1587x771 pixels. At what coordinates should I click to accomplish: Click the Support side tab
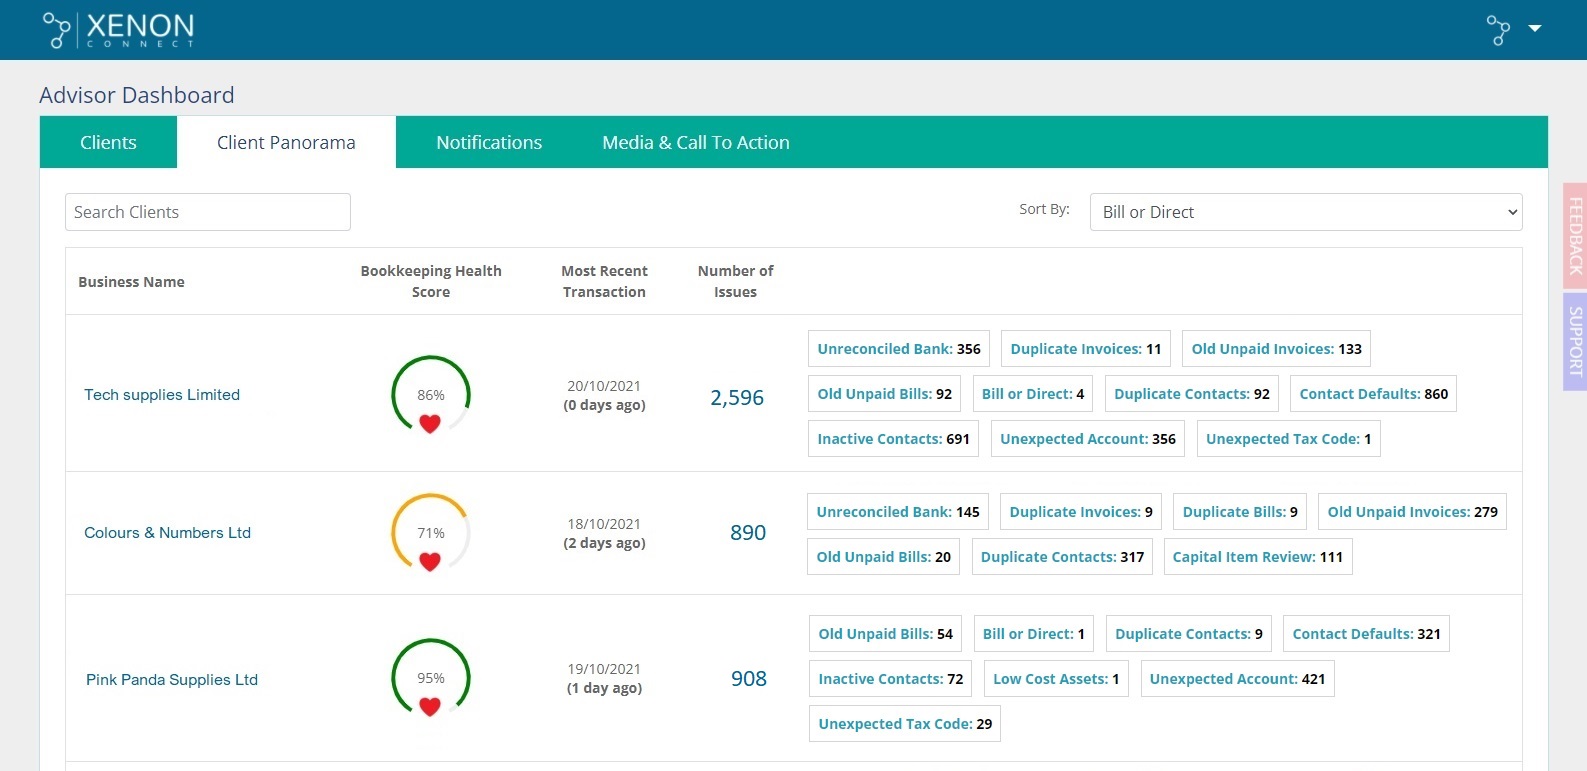tap(1575, 341)
